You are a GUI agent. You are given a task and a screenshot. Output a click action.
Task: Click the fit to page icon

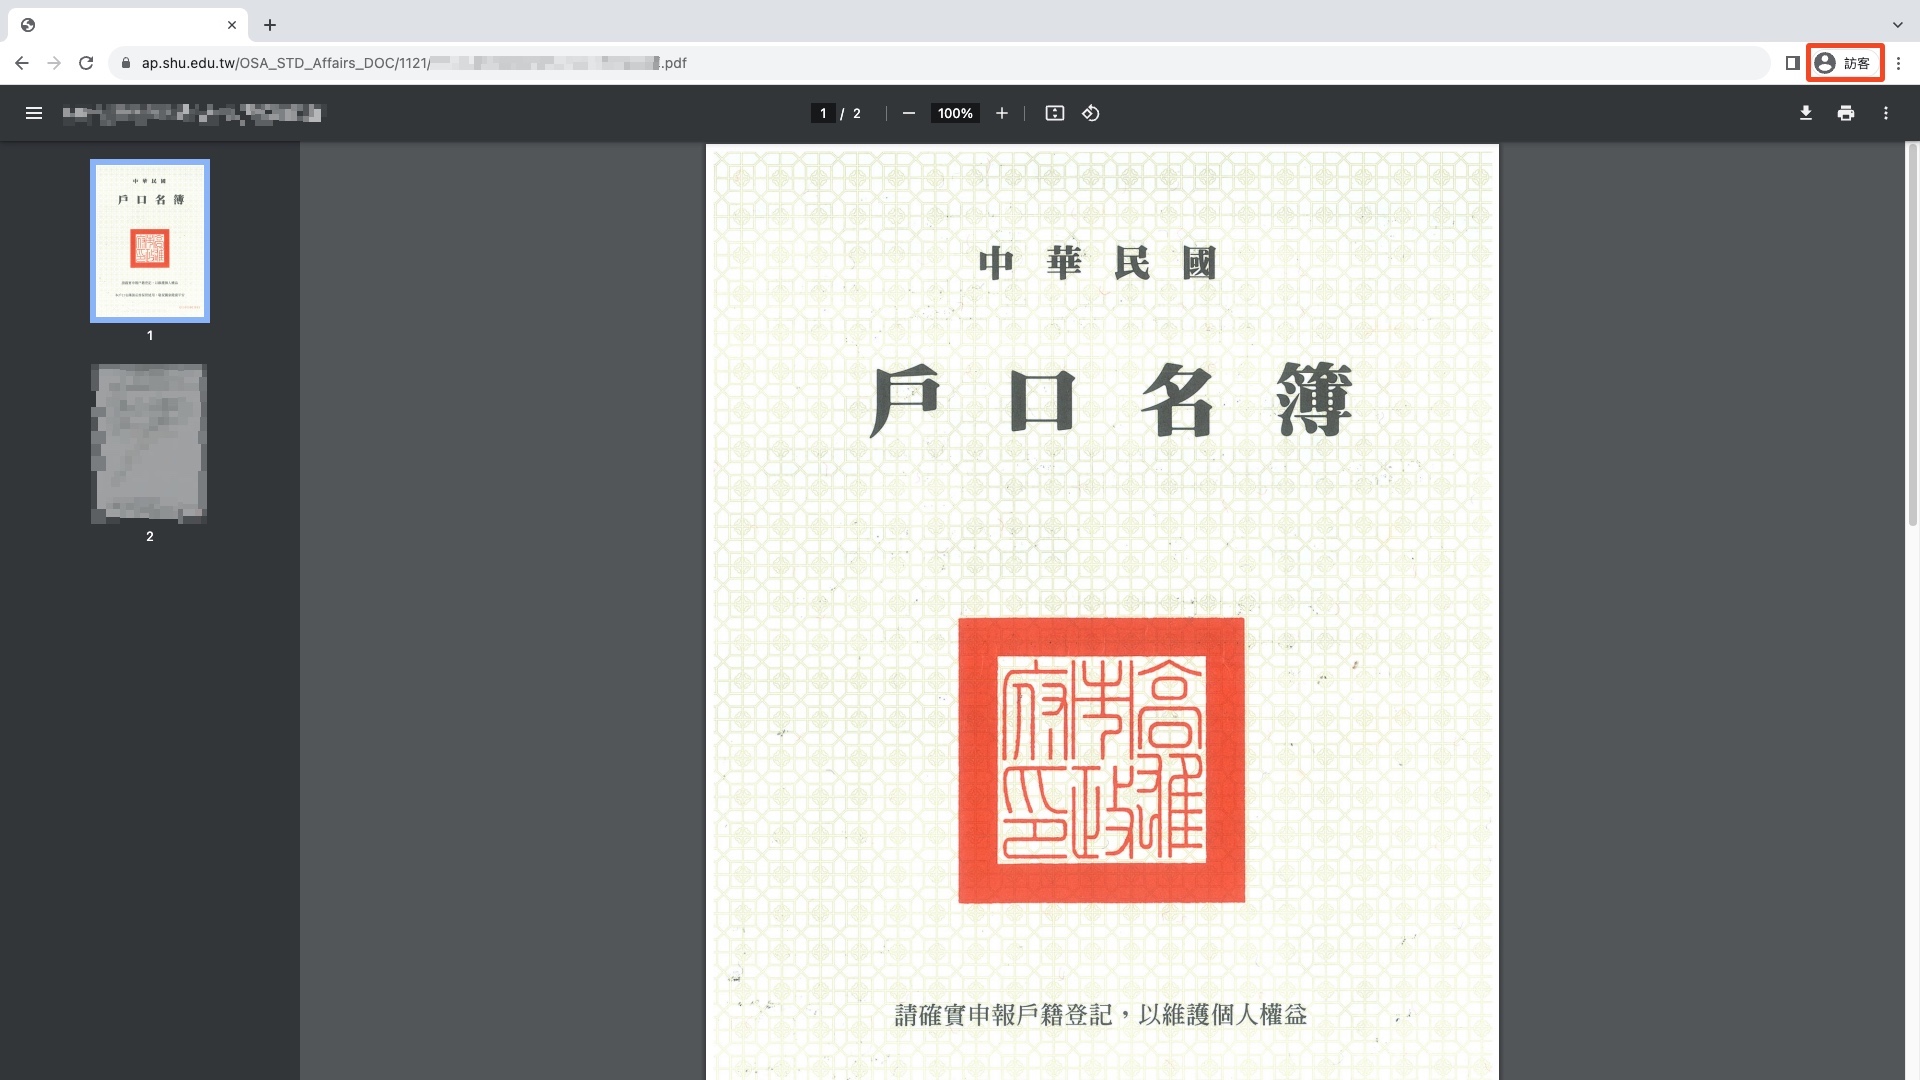coord(1055,113)
